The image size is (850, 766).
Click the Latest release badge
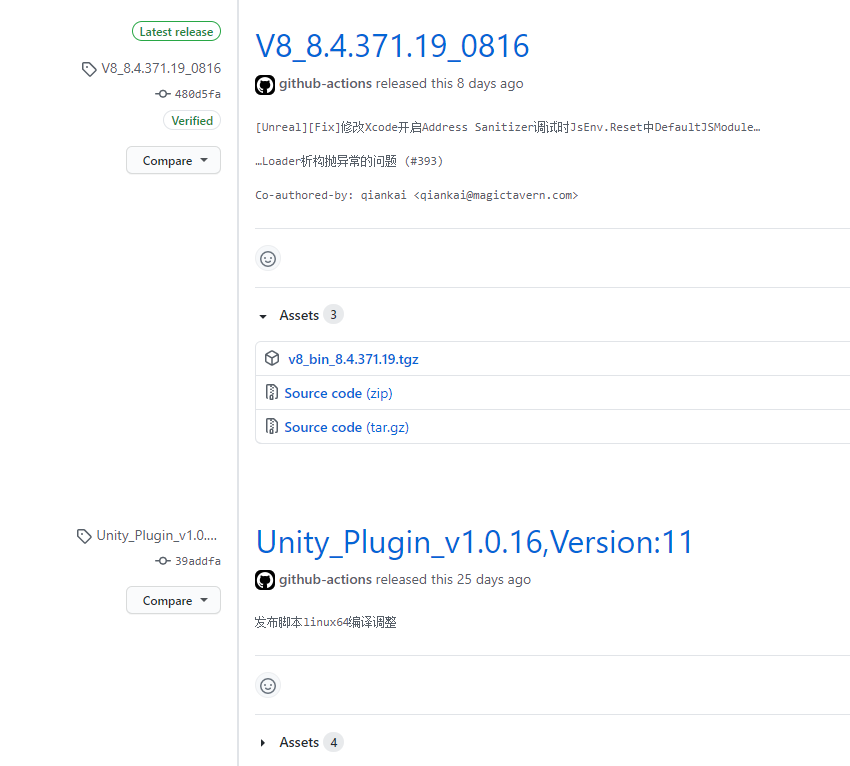(x=176, y=31)
